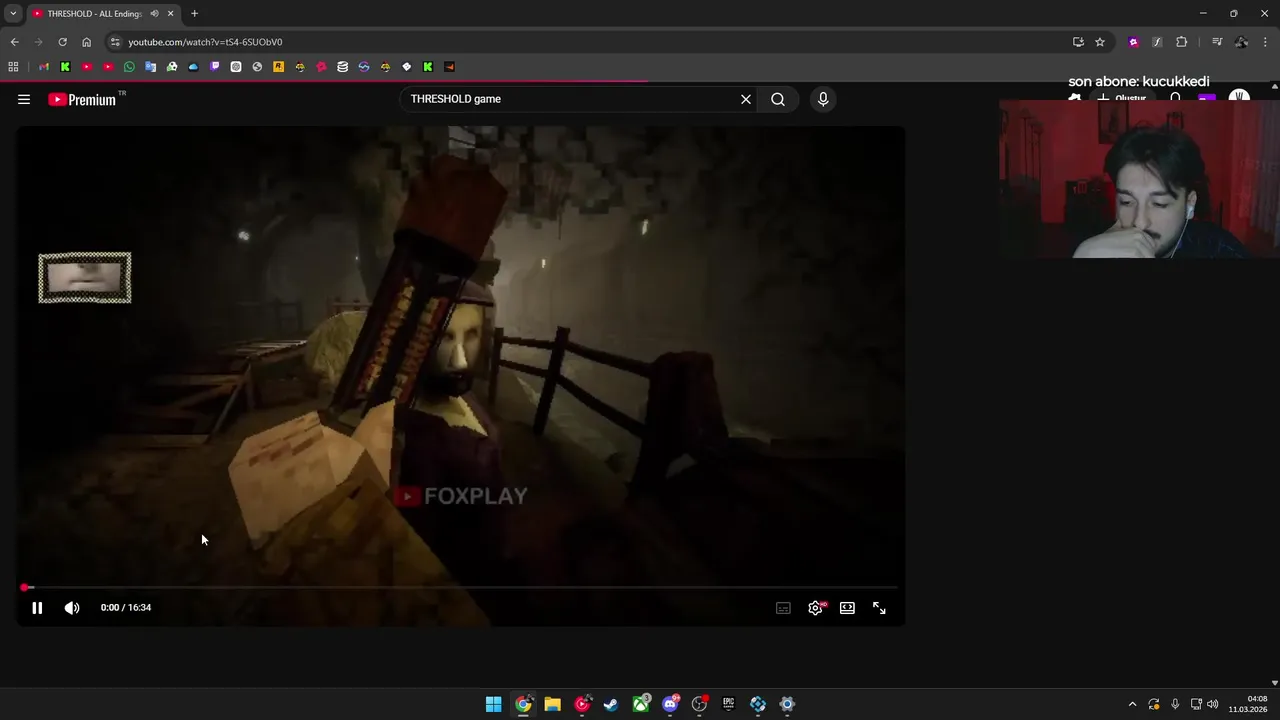Bookmark this page with star icon

(x=1100, y=42)
